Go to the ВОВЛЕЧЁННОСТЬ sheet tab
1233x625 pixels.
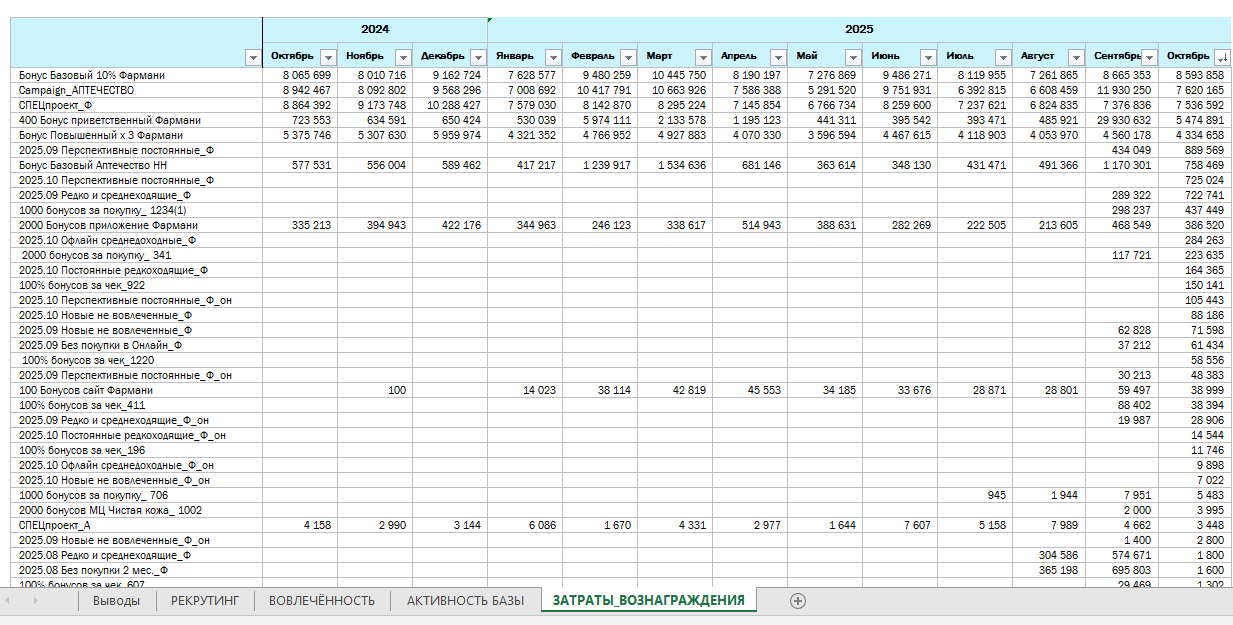[322, 601]
